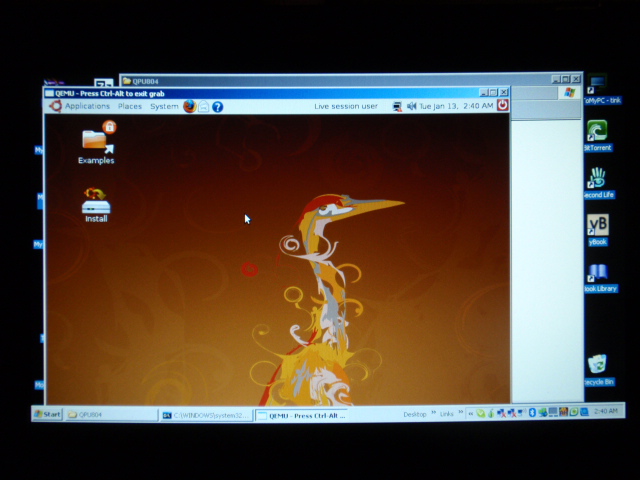Click the red power/quit button
640x480 pixels.
click(x=502, y=105)
